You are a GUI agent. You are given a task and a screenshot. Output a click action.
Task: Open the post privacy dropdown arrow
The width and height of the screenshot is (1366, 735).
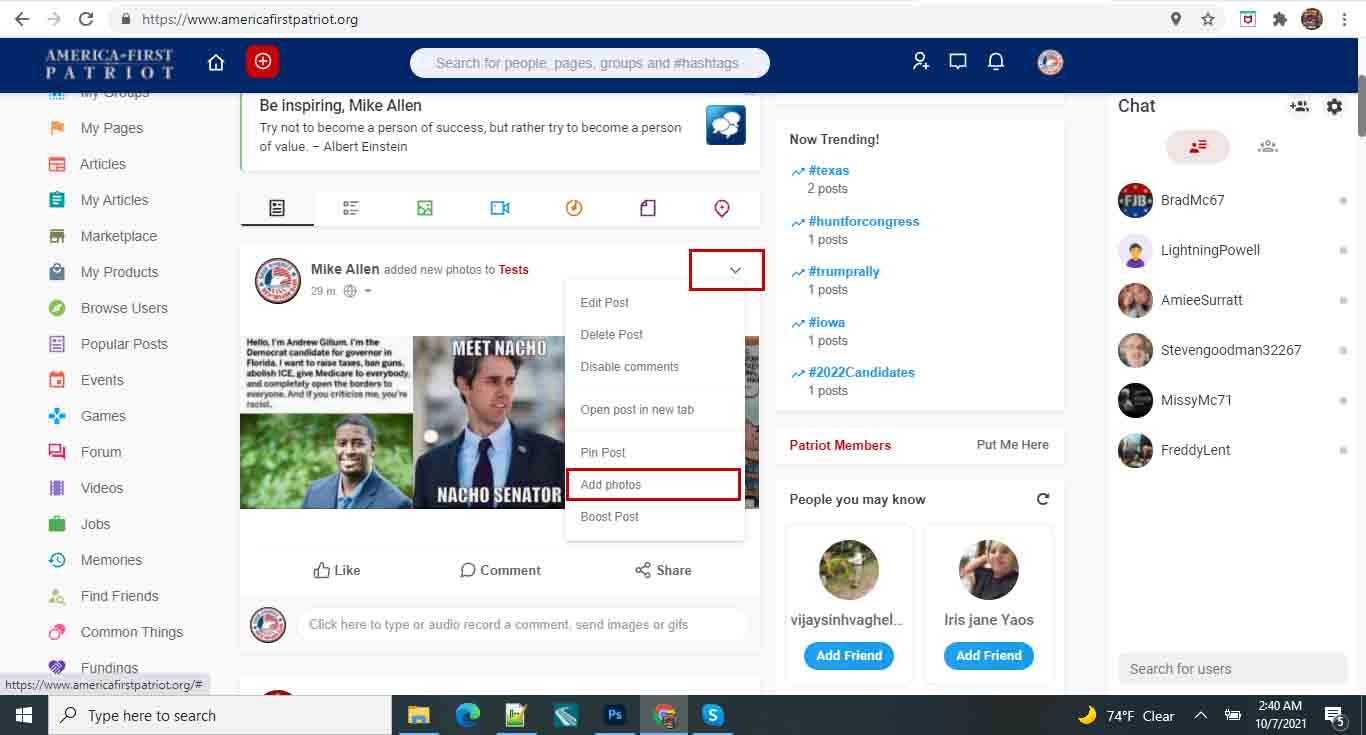pyautogui.click(x=368, y=292)
